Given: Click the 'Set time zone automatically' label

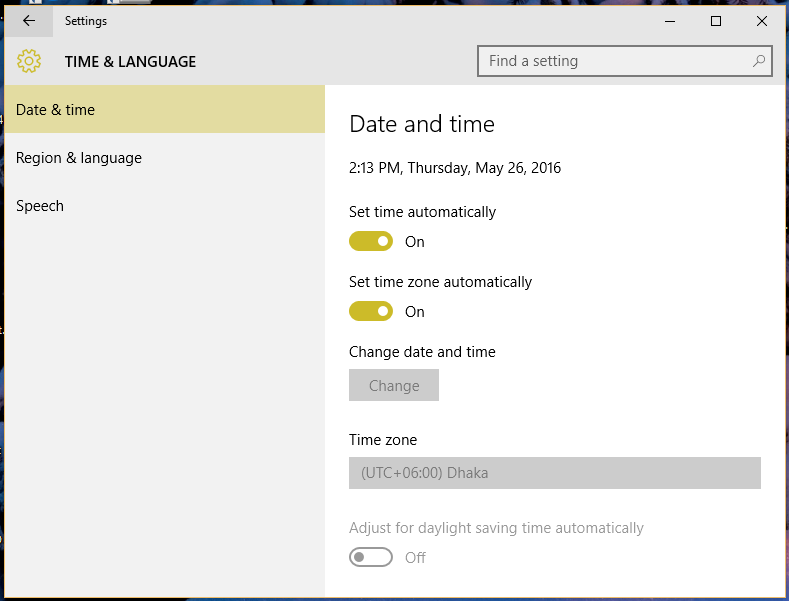Looking at the screenshot, I should [x=440, y=282].
